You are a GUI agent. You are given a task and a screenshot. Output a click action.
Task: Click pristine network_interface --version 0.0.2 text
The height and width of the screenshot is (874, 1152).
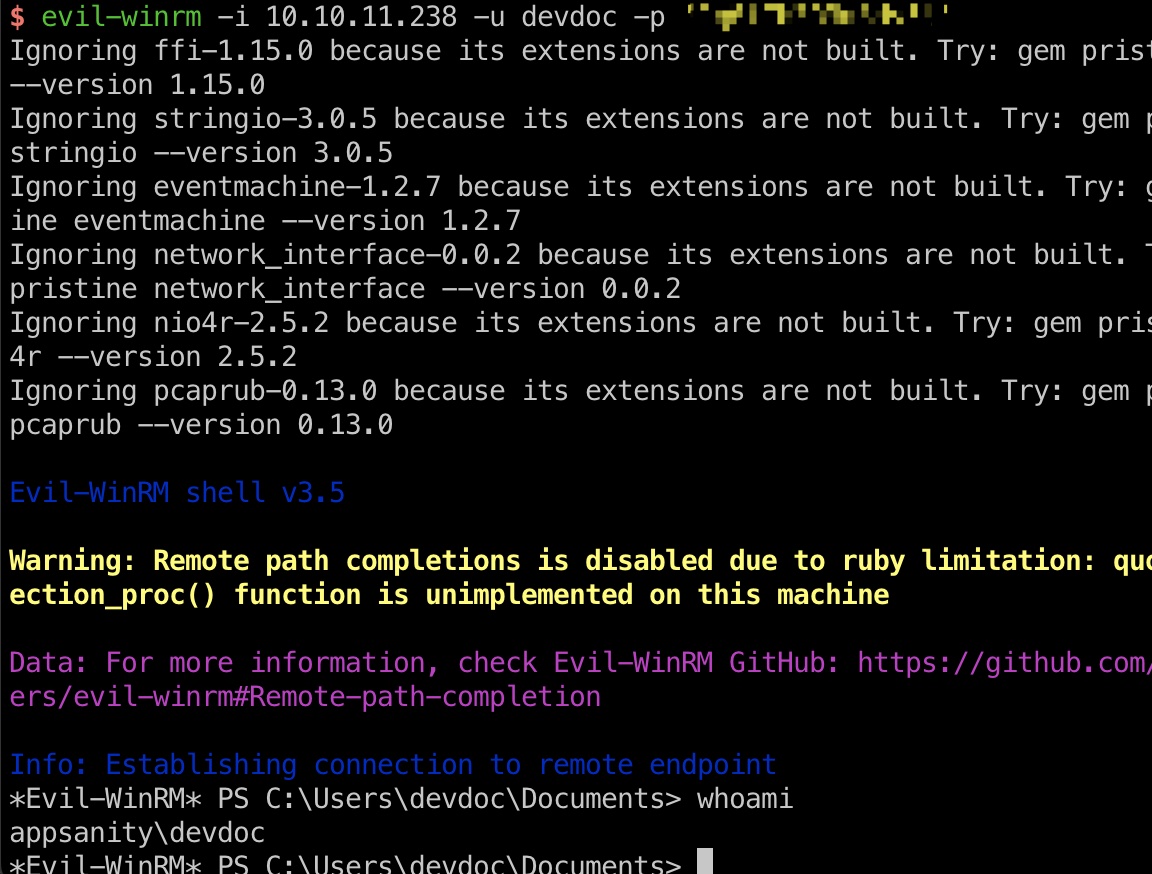pyautogui.click(x=345, y=289)
